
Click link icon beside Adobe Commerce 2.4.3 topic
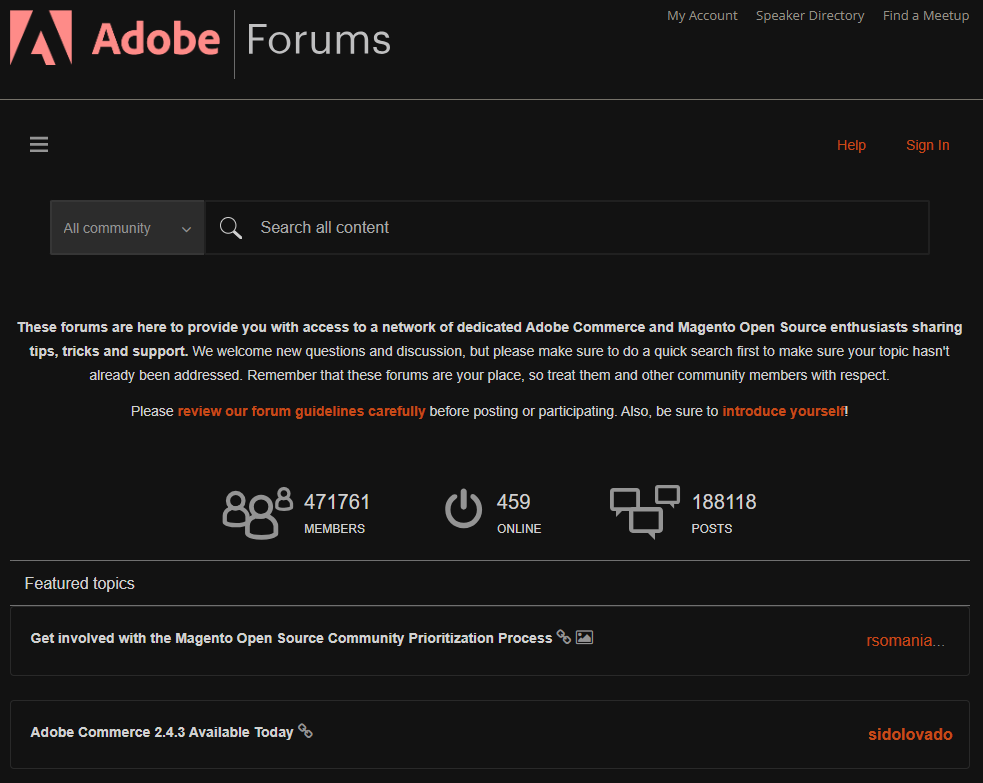point(305,731)
